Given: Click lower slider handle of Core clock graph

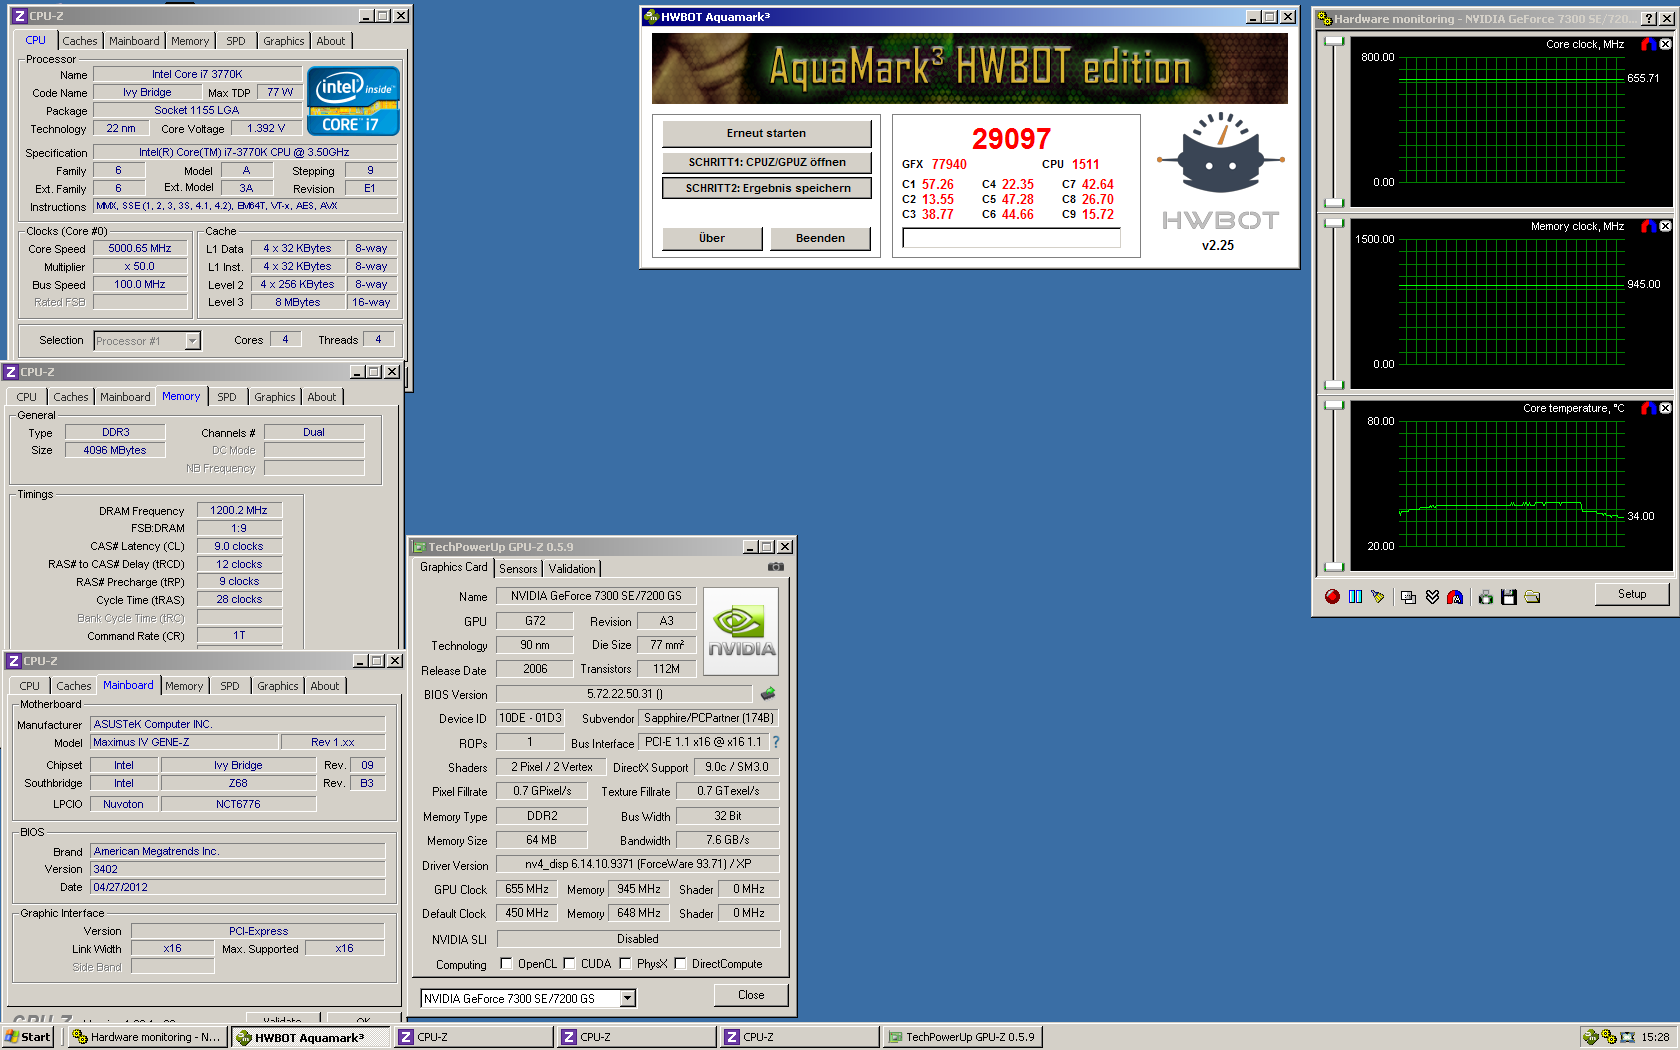Looking at the screenshot, I should pos(1334,203).
